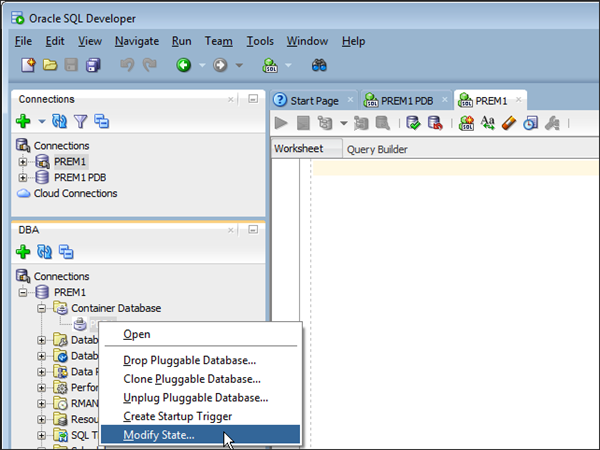This screenshot has width=600, height=450.
Task: Click SQL Tuning Advisor icon
Action: pyautogui.click(x=383, y=123)
